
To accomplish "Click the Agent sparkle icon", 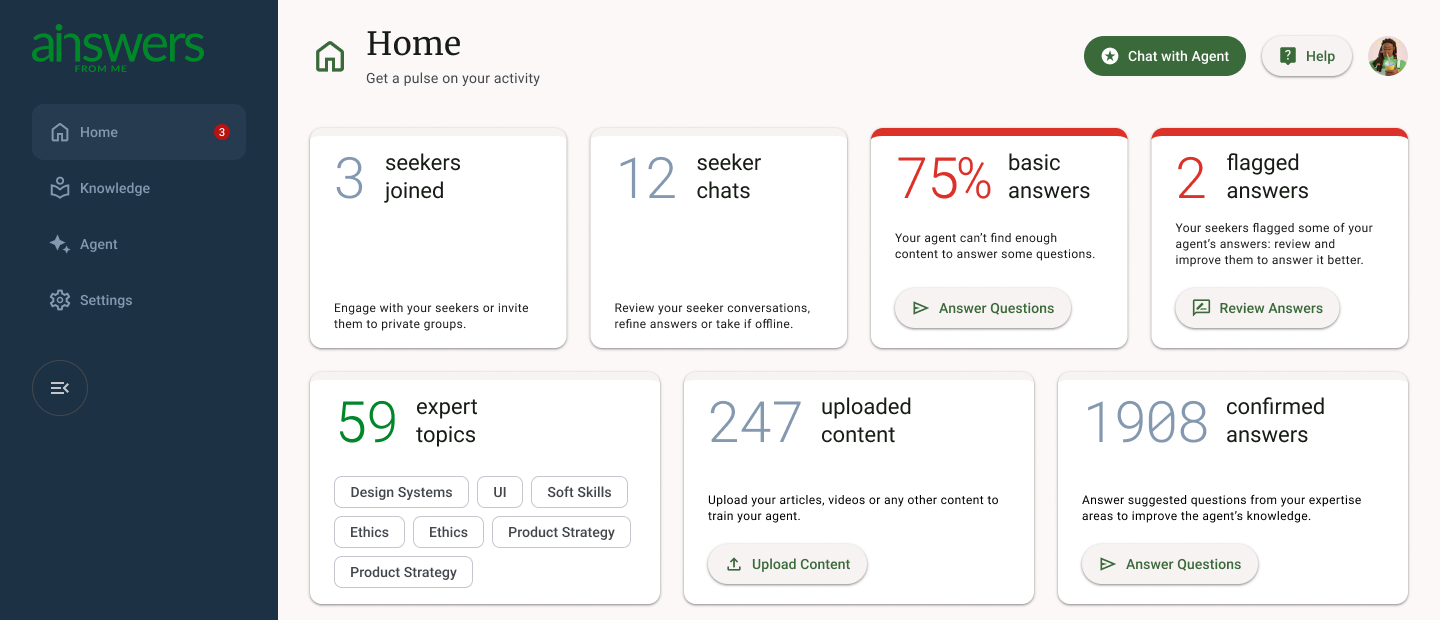I will [60, 244].
